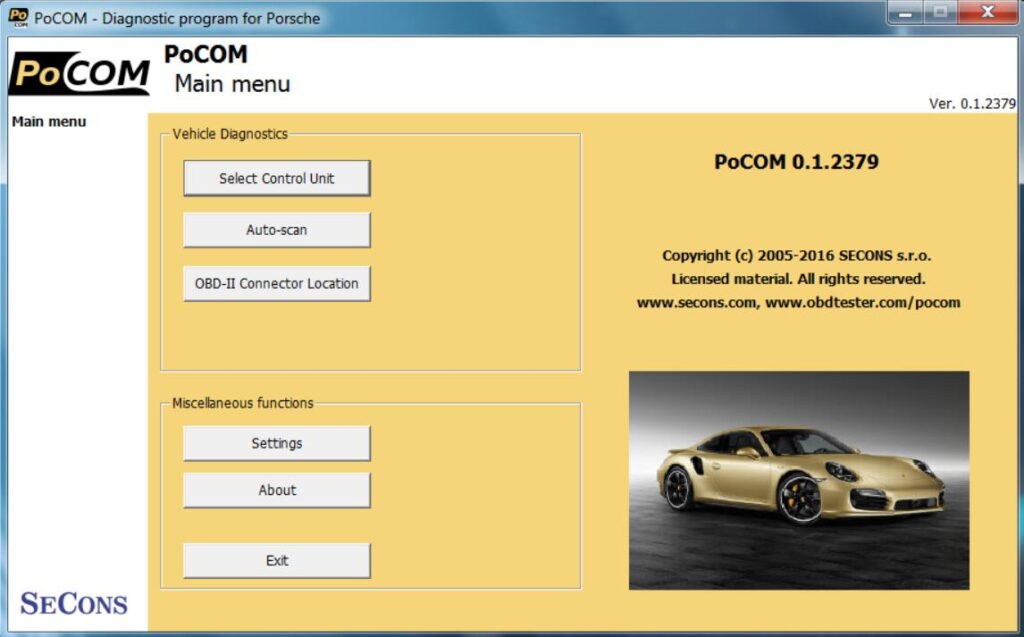This screenshot has height=637, width=1024.
Task: Start an Auto-scan
Action: pyautogui.click(x=276, y=230)
